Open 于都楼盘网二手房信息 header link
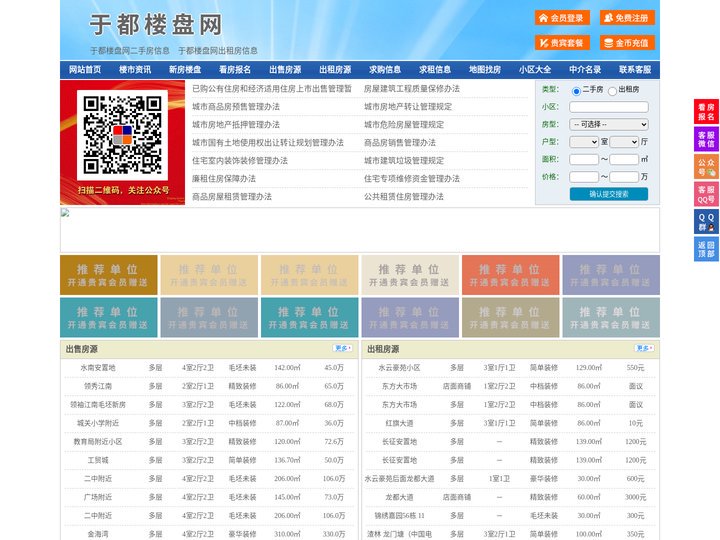 click(130, 51)
